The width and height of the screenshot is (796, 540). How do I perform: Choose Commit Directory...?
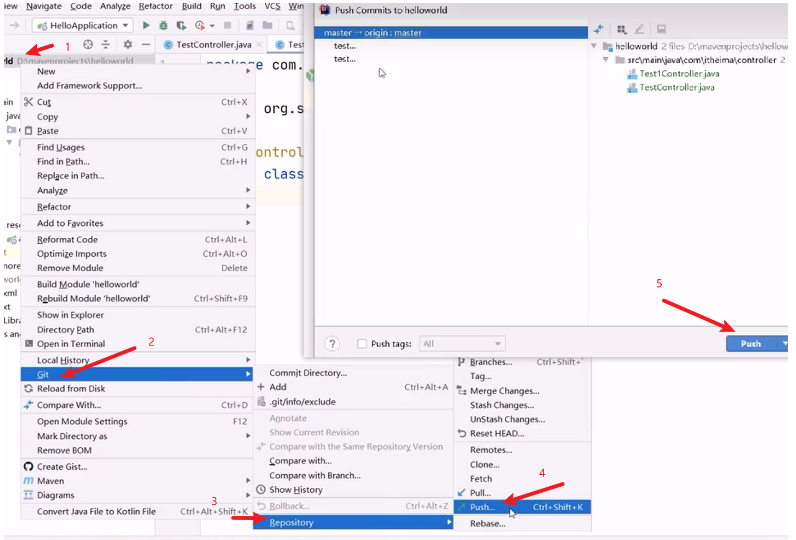353,373
